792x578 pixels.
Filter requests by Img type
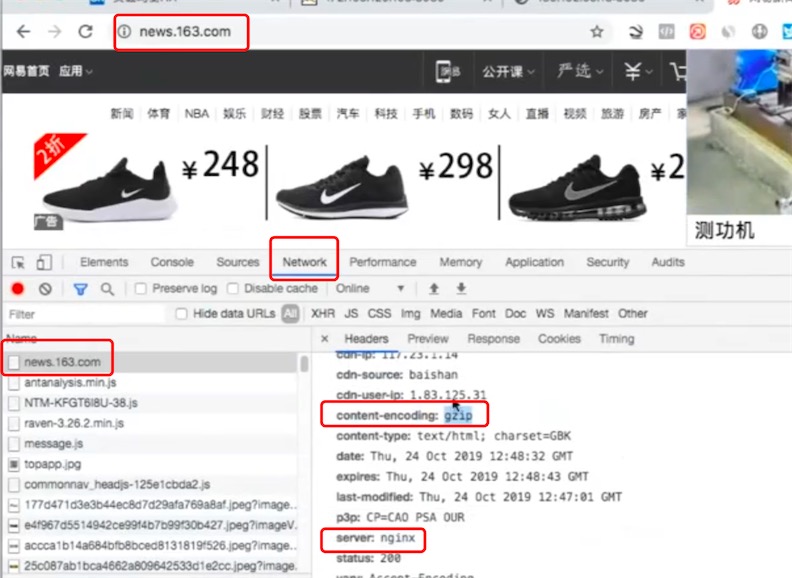pos(411,314)
